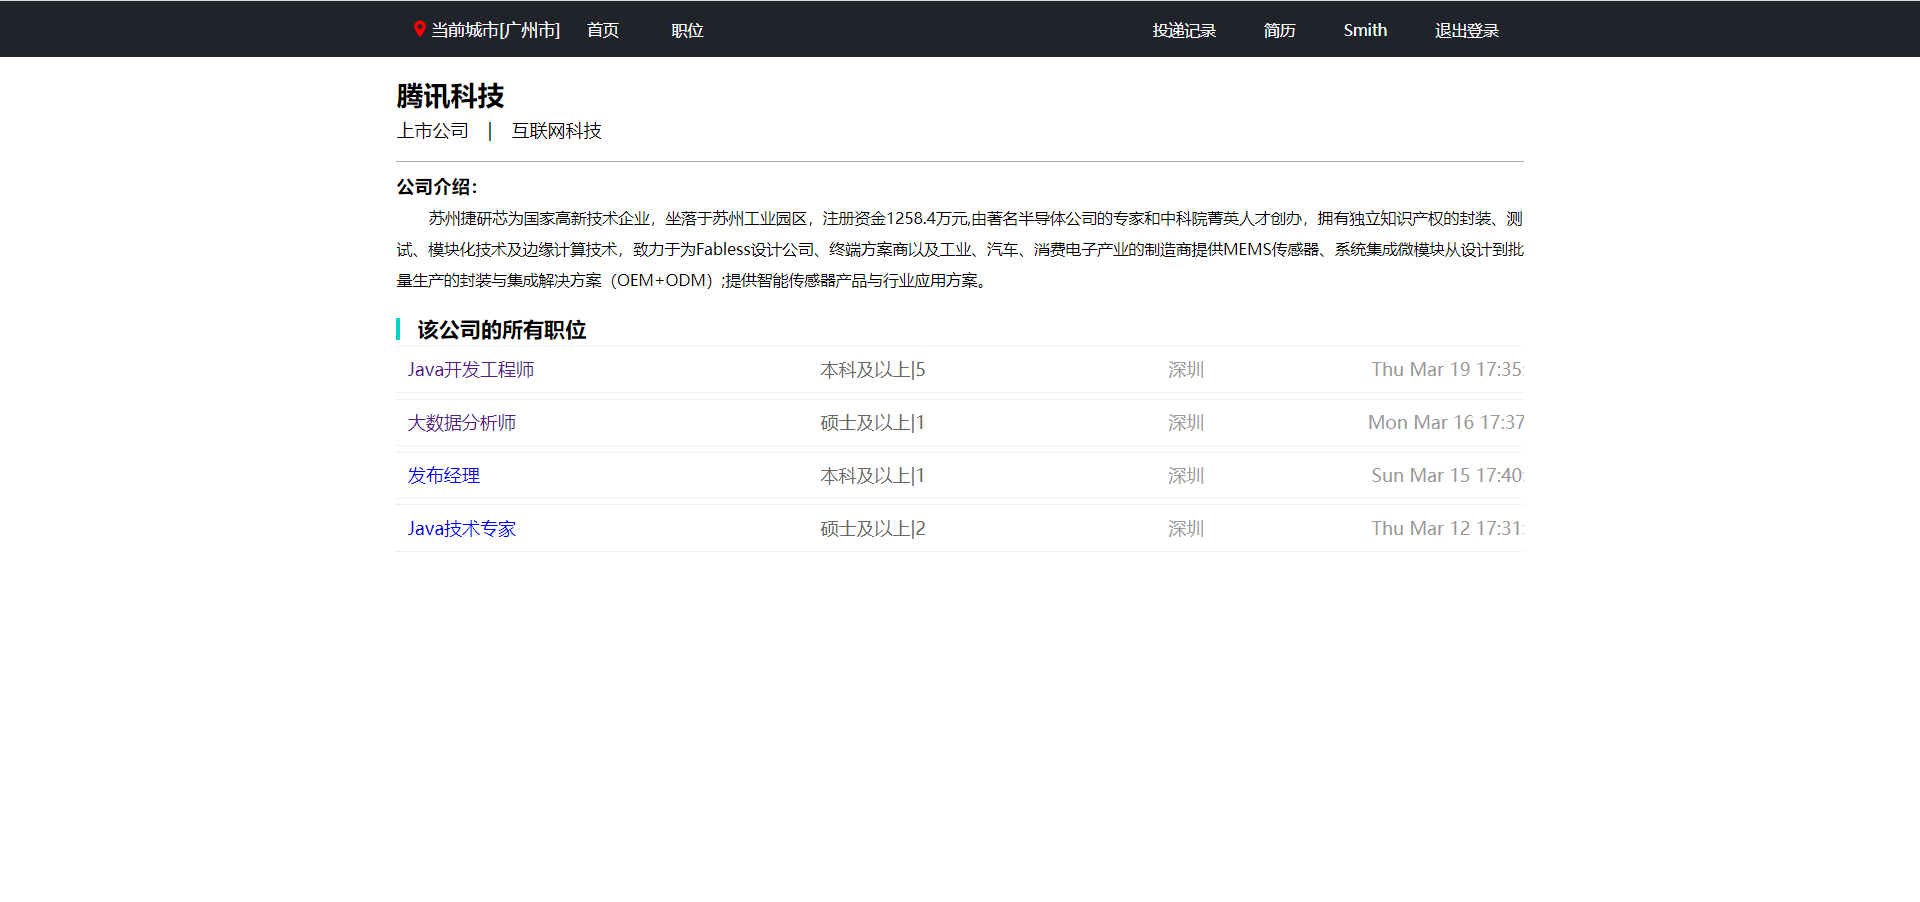
Task: Open the 职位 jobs menu item
Action: pos(688,31)
